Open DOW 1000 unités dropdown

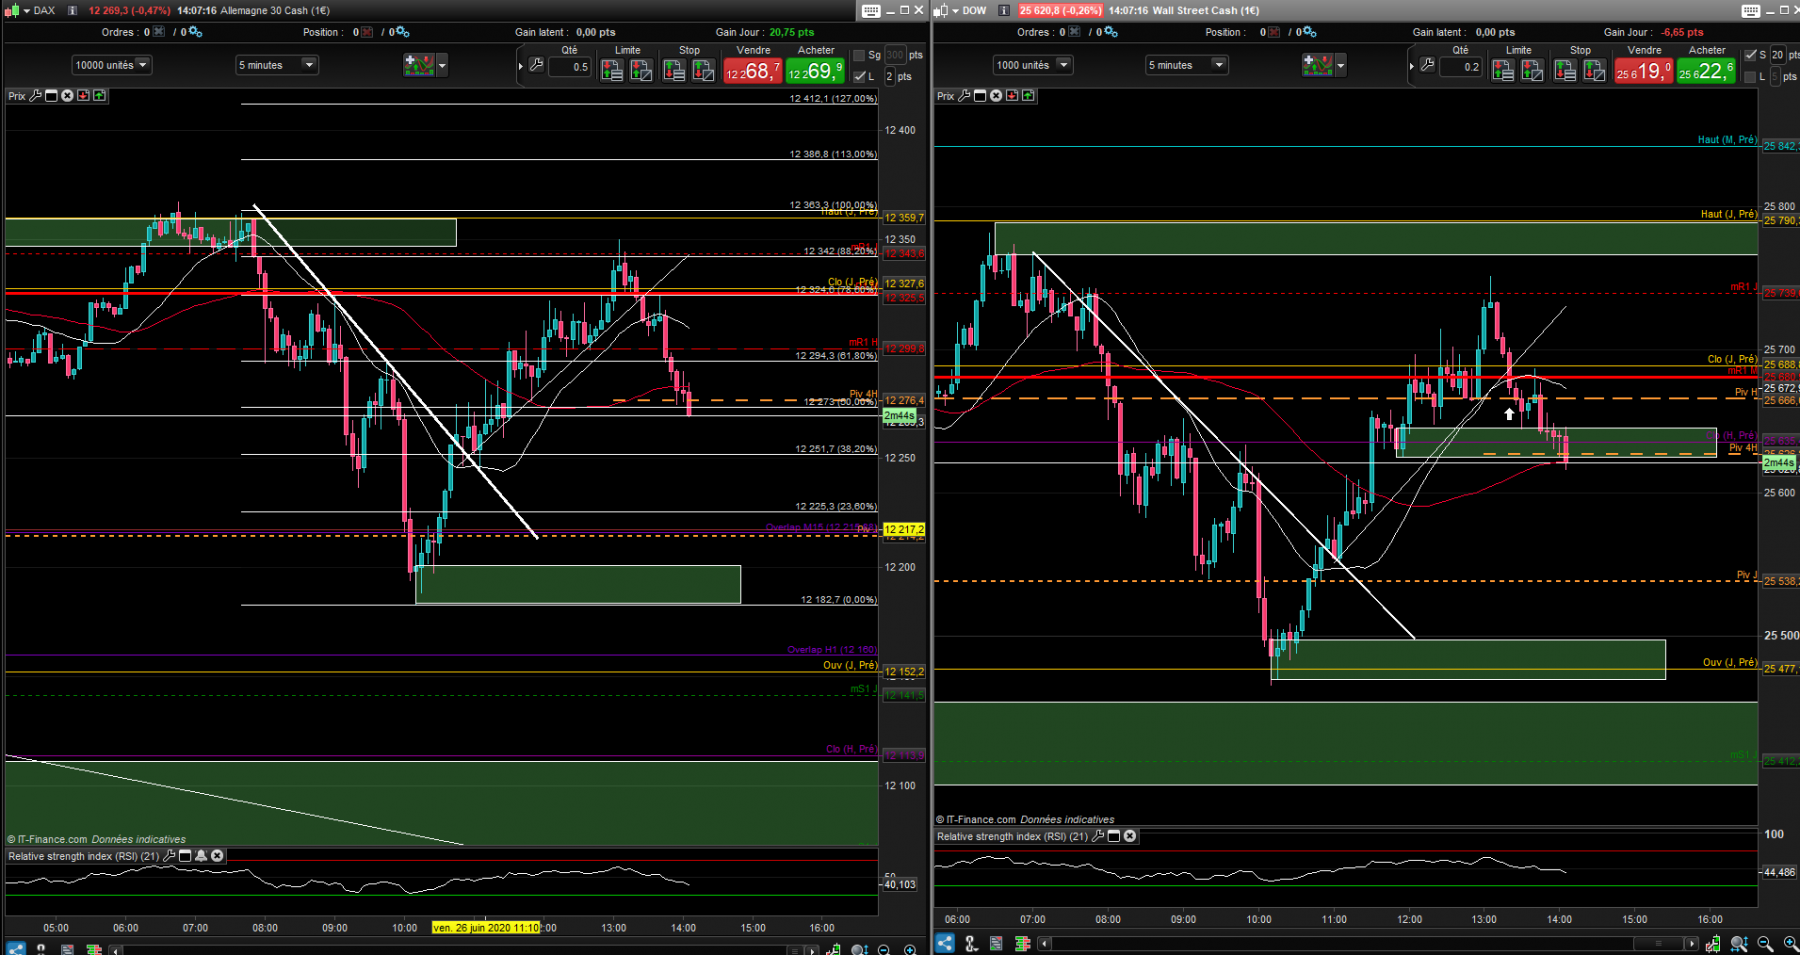coord(1033,65)
